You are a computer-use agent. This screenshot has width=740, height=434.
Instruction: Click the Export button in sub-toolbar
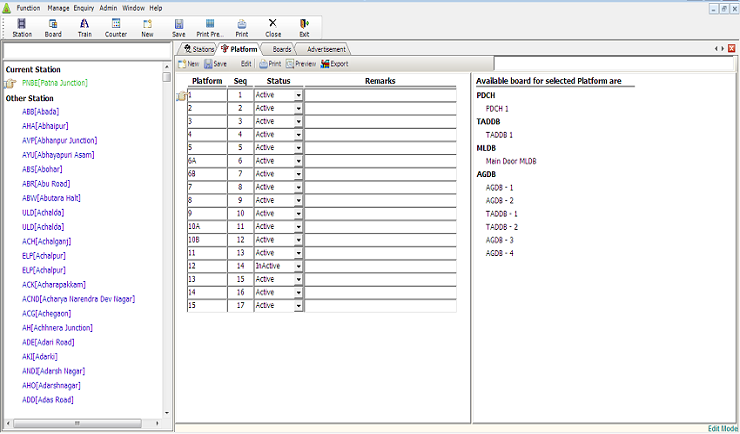tap(335, 64)
